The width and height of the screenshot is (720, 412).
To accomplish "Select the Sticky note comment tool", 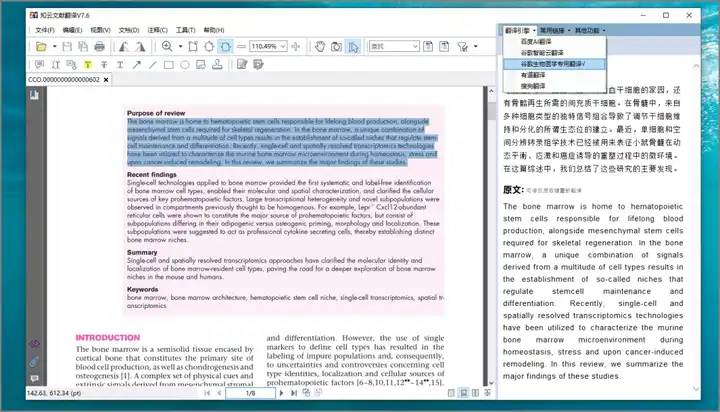I will click(39, 65).
